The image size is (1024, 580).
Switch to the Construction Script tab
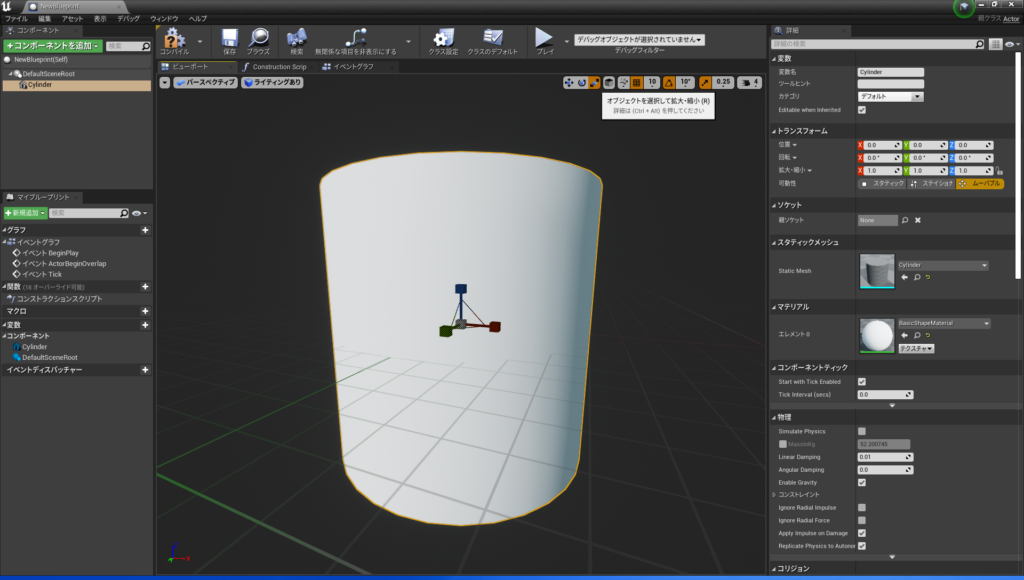[x=272, y=67]
